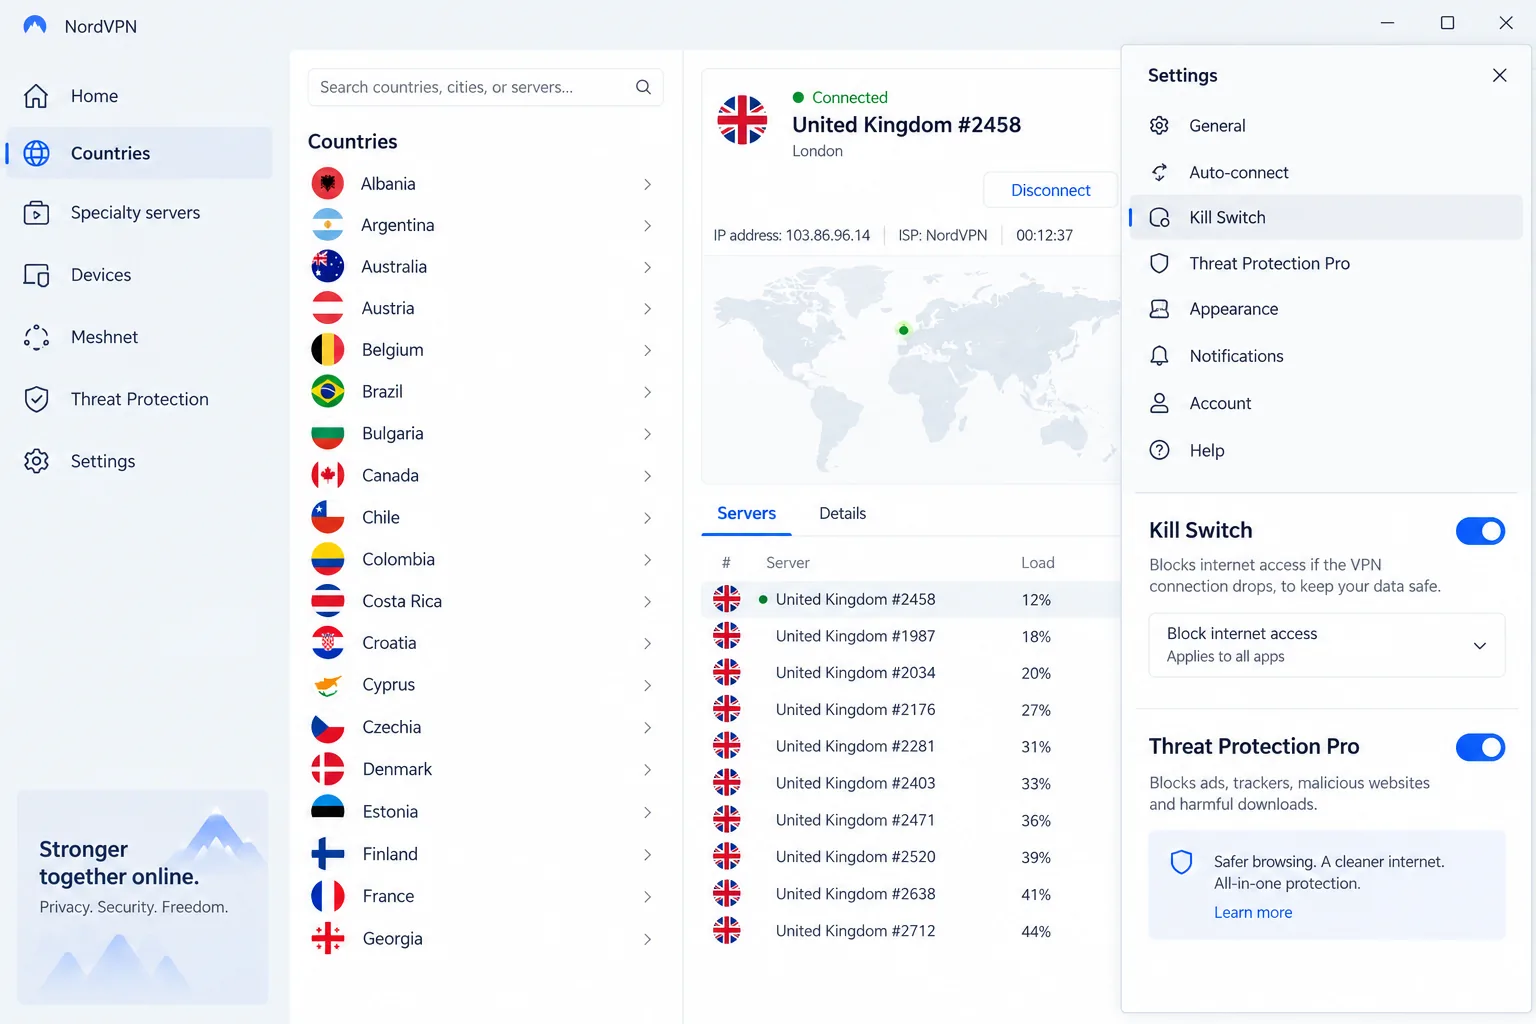The height and width of the screenshot is (1024, 1536).
Task: Select the Auto-connect icon
Action: (1159, 172)
